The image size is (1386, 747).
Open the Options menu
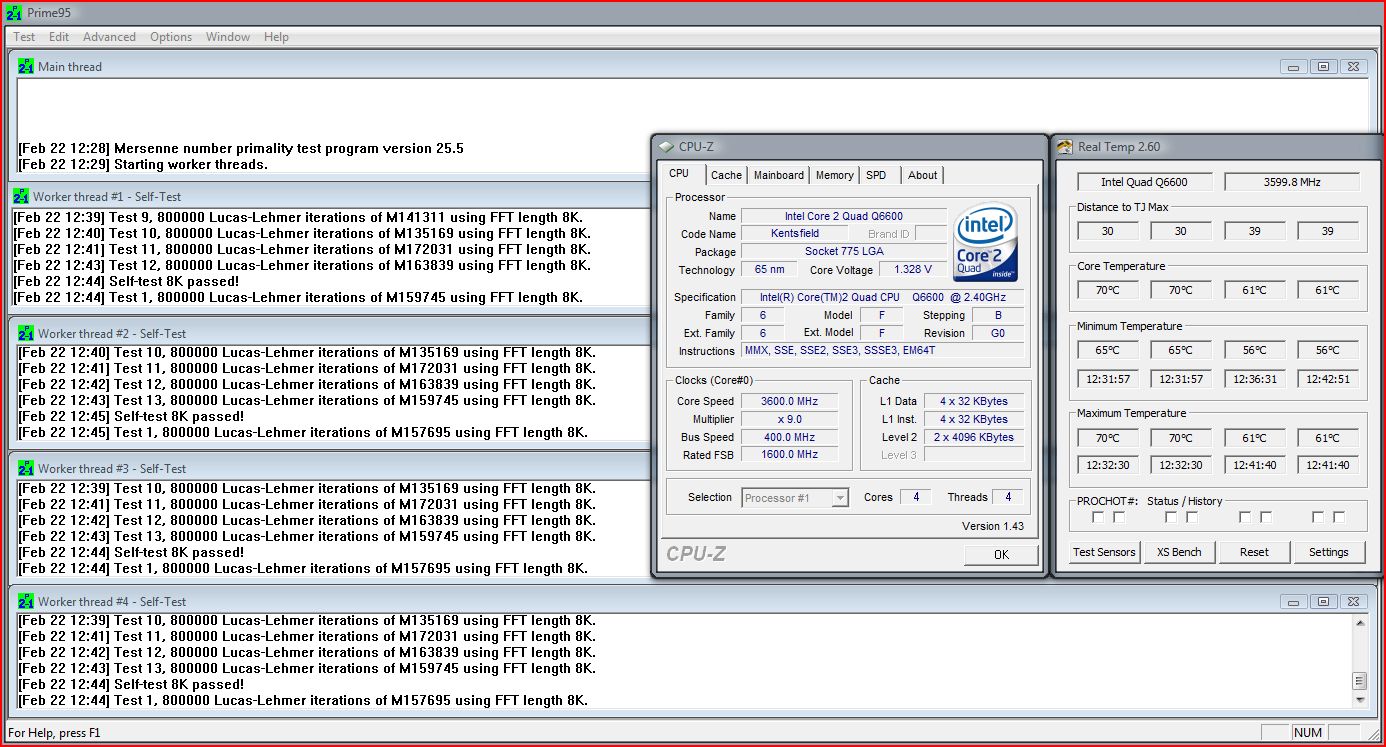[171, 37]
